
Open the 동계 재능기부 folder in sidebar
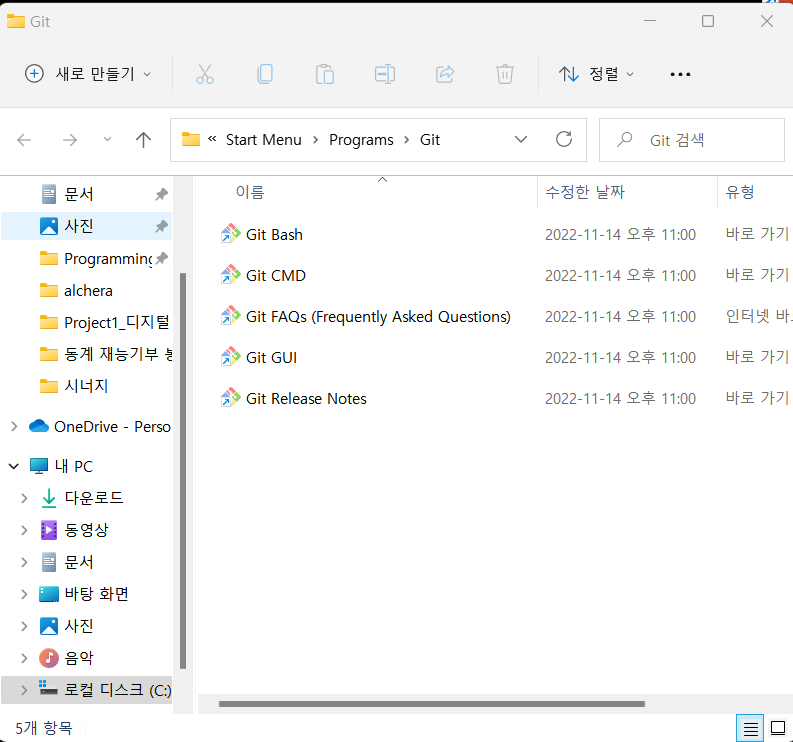[x=87, y=354]
